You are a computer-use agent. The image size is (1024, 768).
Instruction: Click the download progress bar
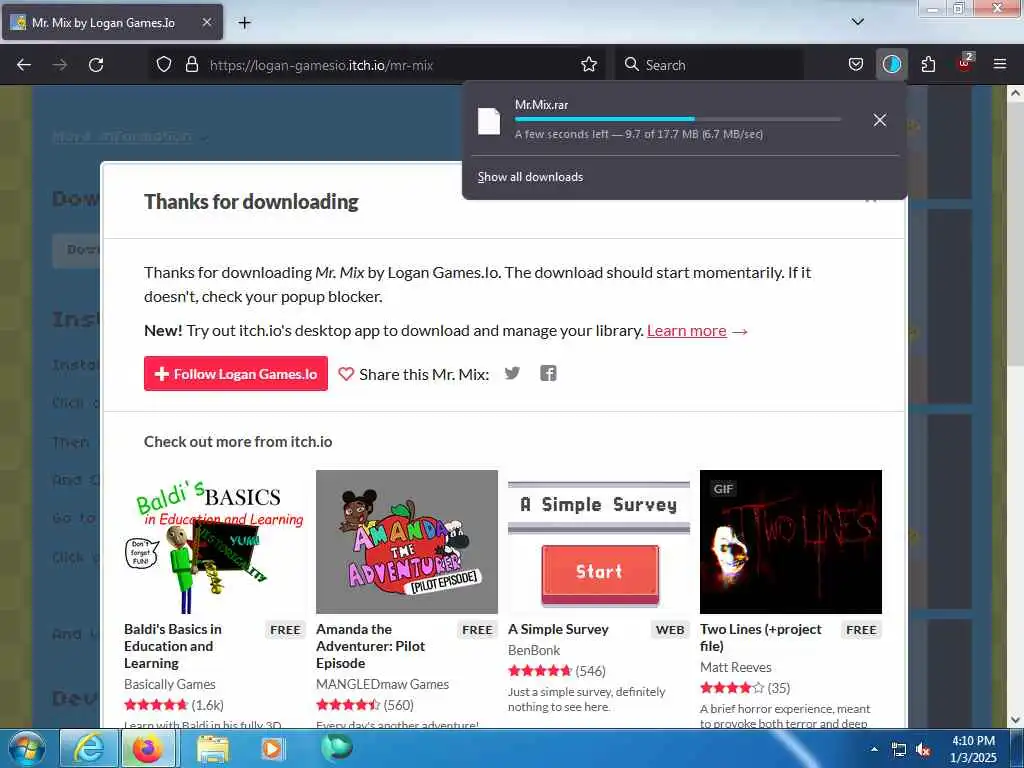pos(677,120)
